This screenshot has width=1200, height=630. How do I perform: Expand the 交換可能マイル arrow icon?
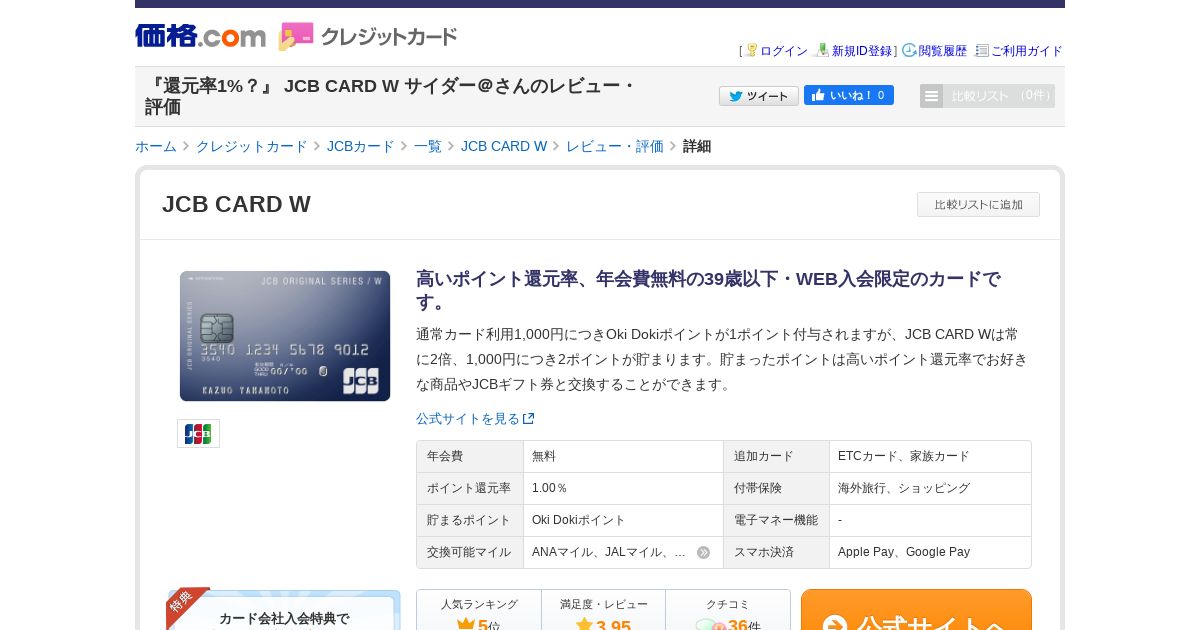704,552
